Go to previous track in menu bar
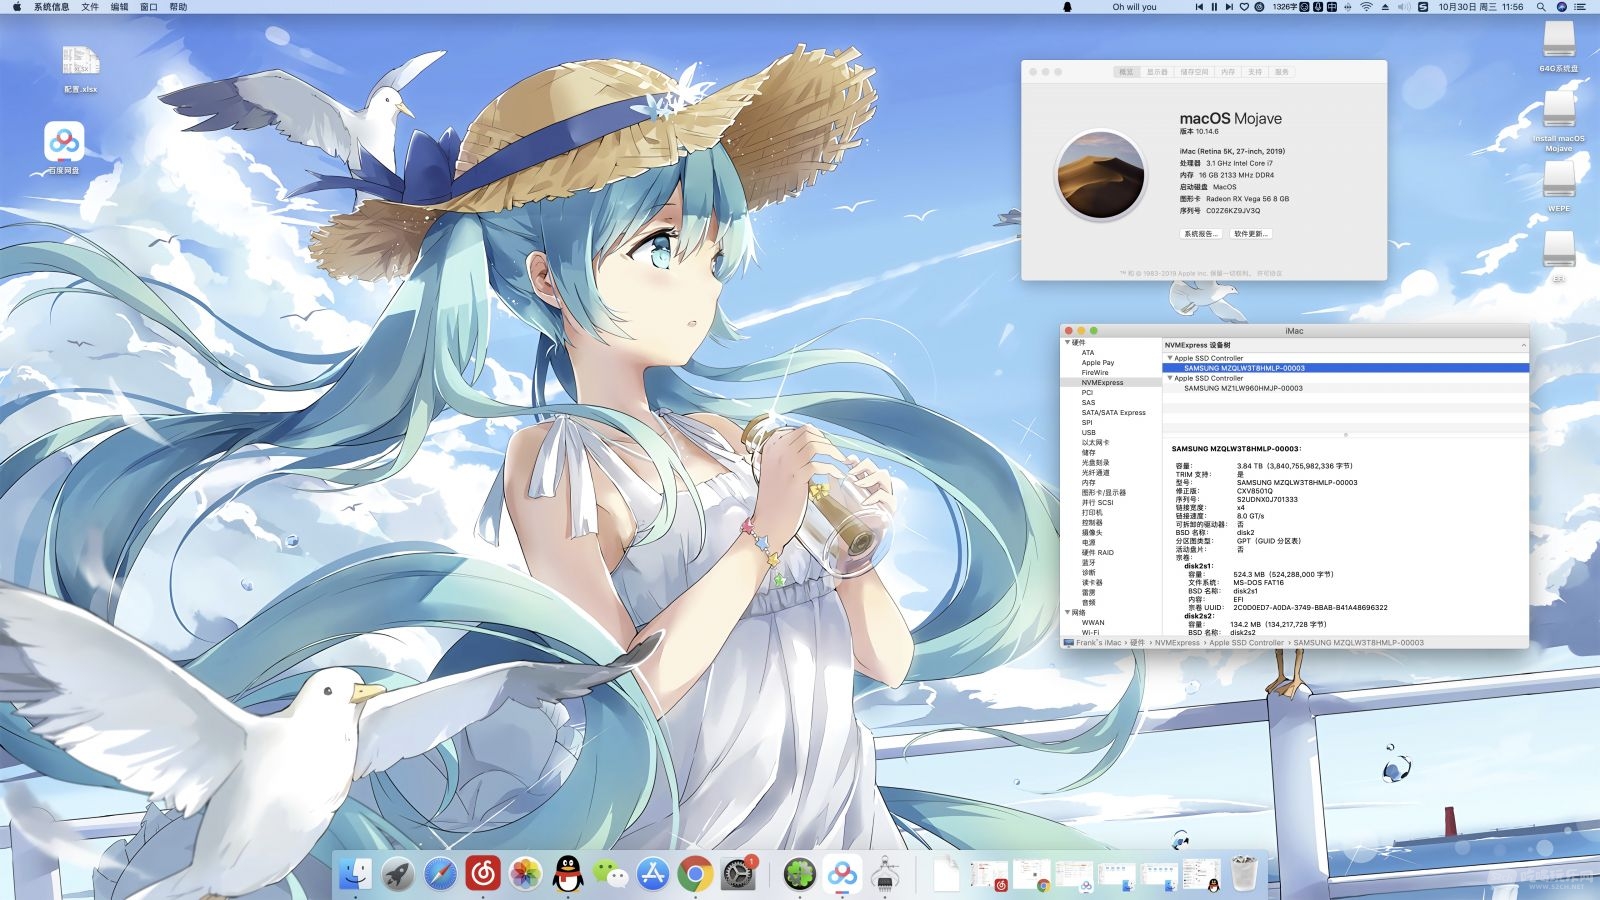1600x900 pixels. 1199,7
